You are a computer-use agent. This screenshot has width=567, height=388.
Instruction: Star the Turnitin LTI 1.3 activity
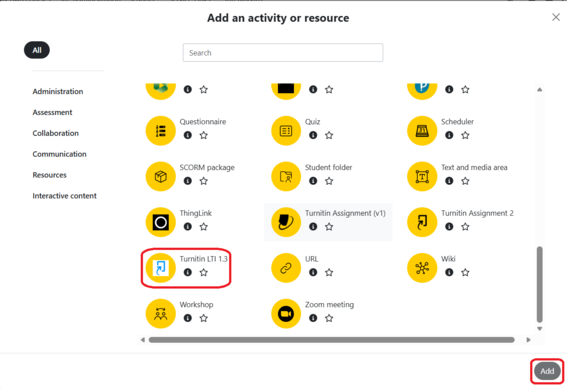point(204,272)
